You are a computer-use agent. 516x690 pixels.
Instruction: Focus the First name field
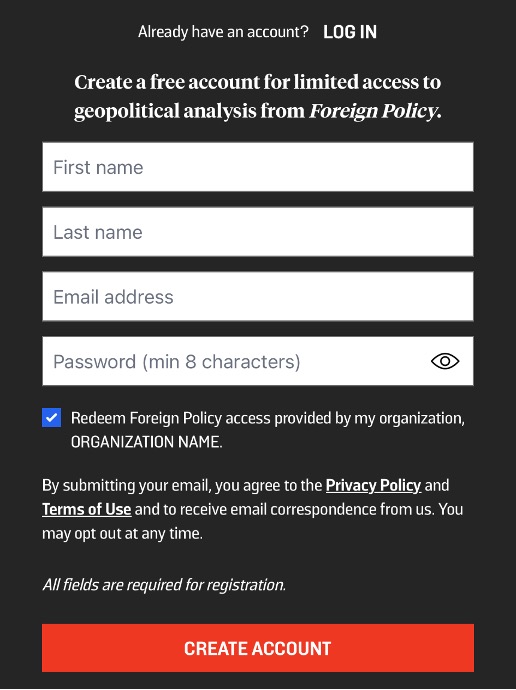coord(258,167)
